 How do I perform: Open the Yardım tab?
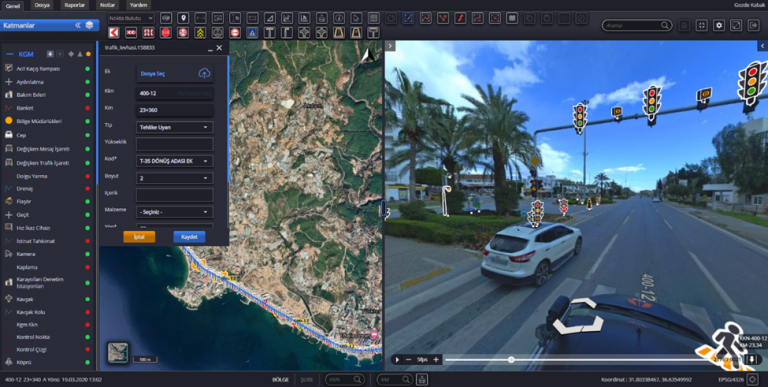(139, 5)
